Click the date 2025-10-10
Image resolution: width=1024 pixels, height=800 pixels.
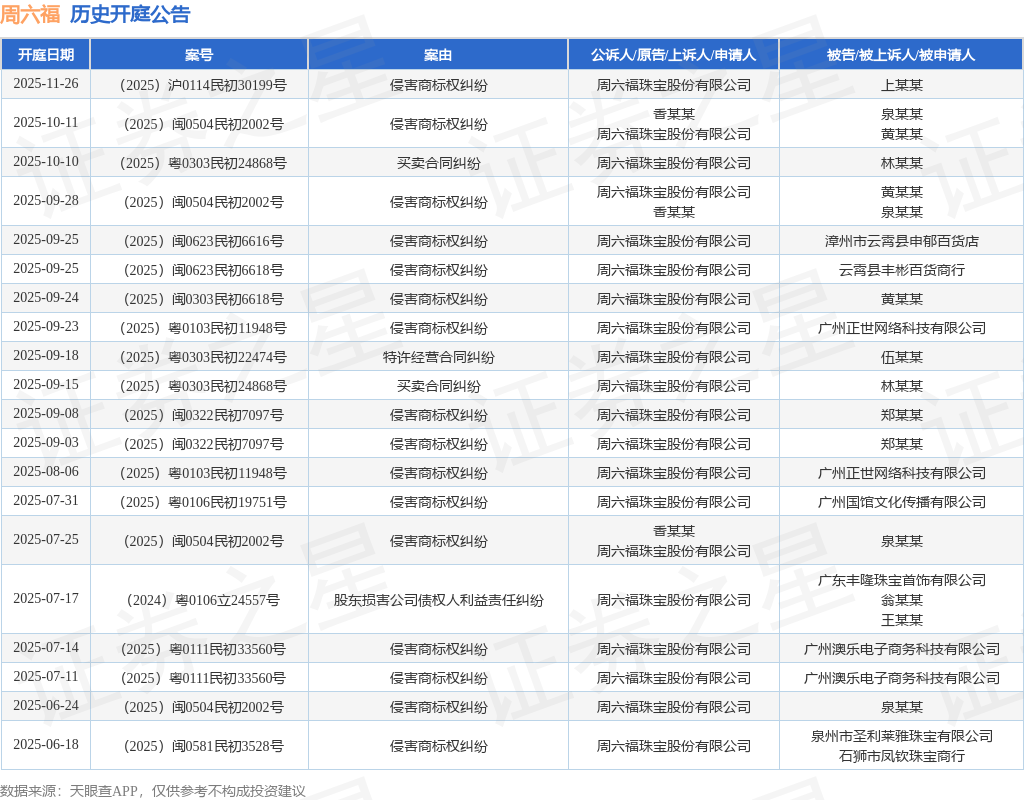click(46, 161)
